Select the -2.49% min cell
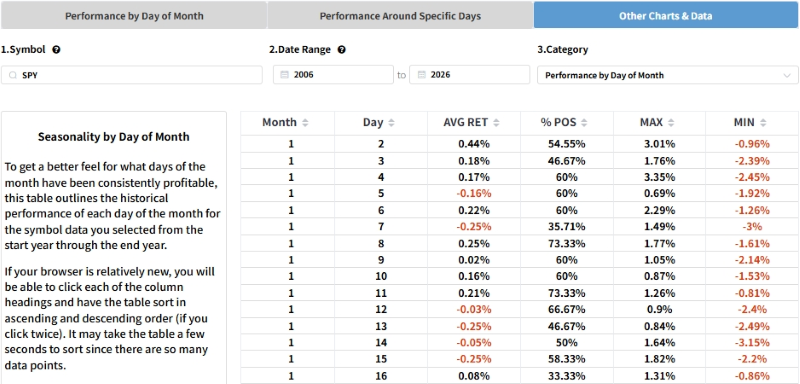Image resolution: width=800 pixels, height=384 pixels. click(x=752, y=326)
